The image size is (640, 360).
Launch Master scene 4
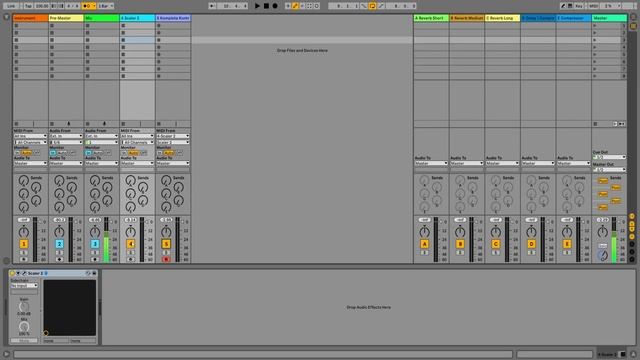click(x=595, y=47)
